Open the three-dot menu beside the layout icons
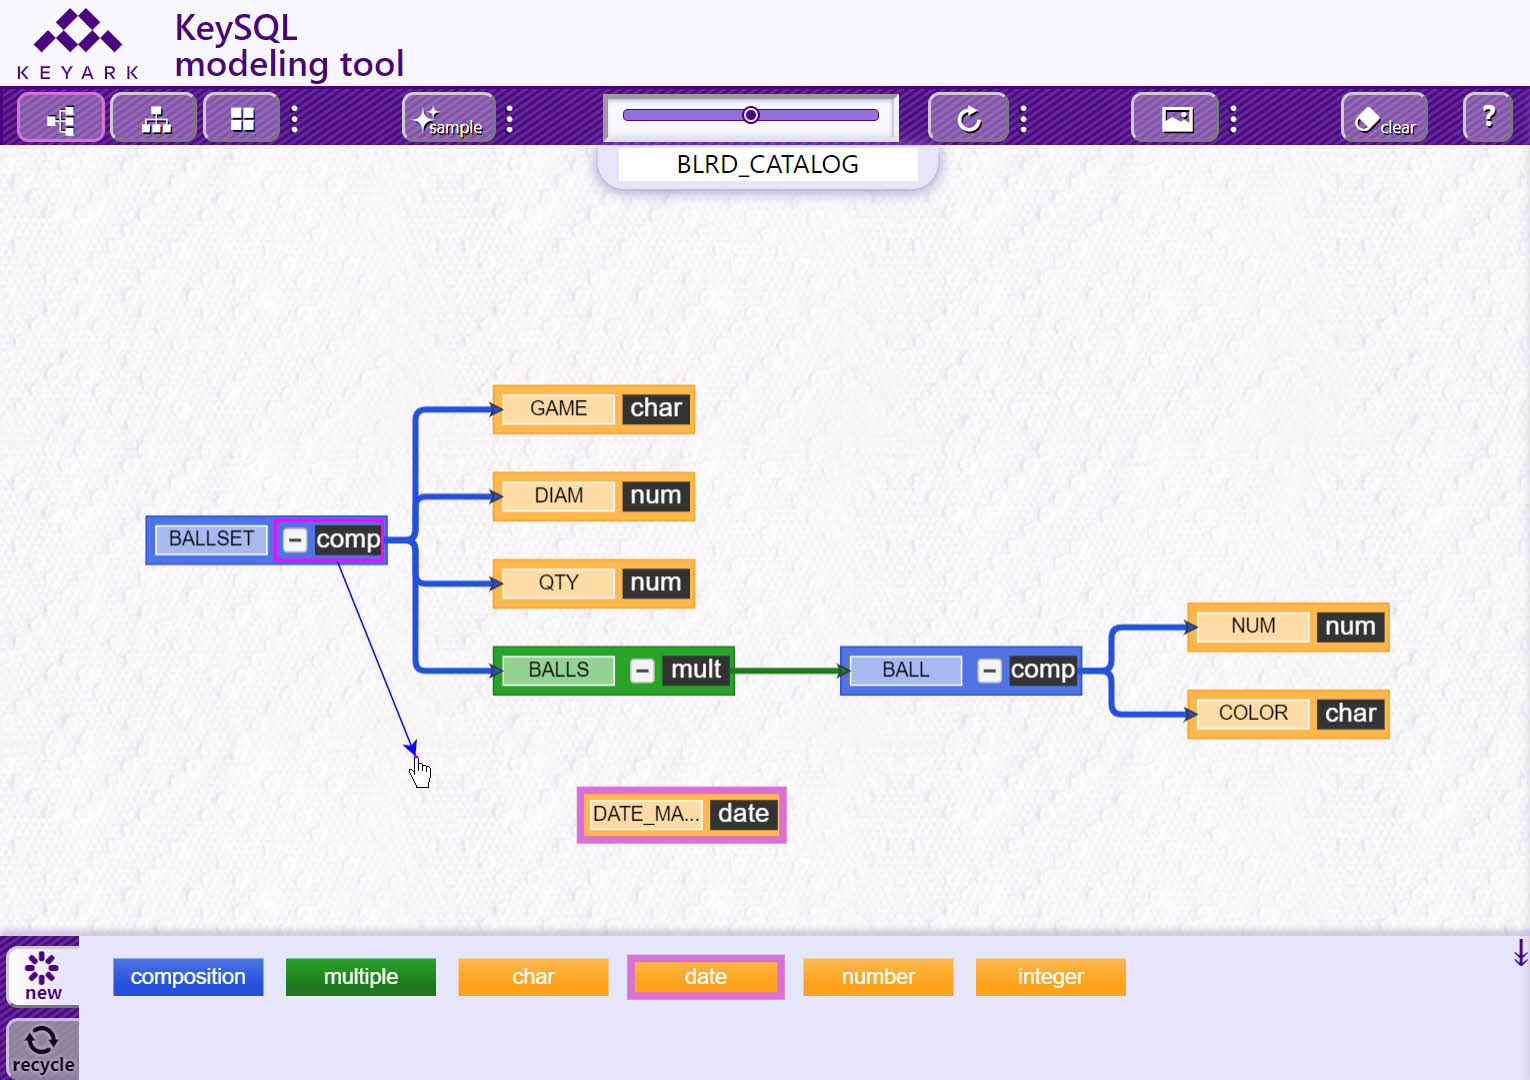The height and width of the screenshot is (1080, 1530). 294,119
